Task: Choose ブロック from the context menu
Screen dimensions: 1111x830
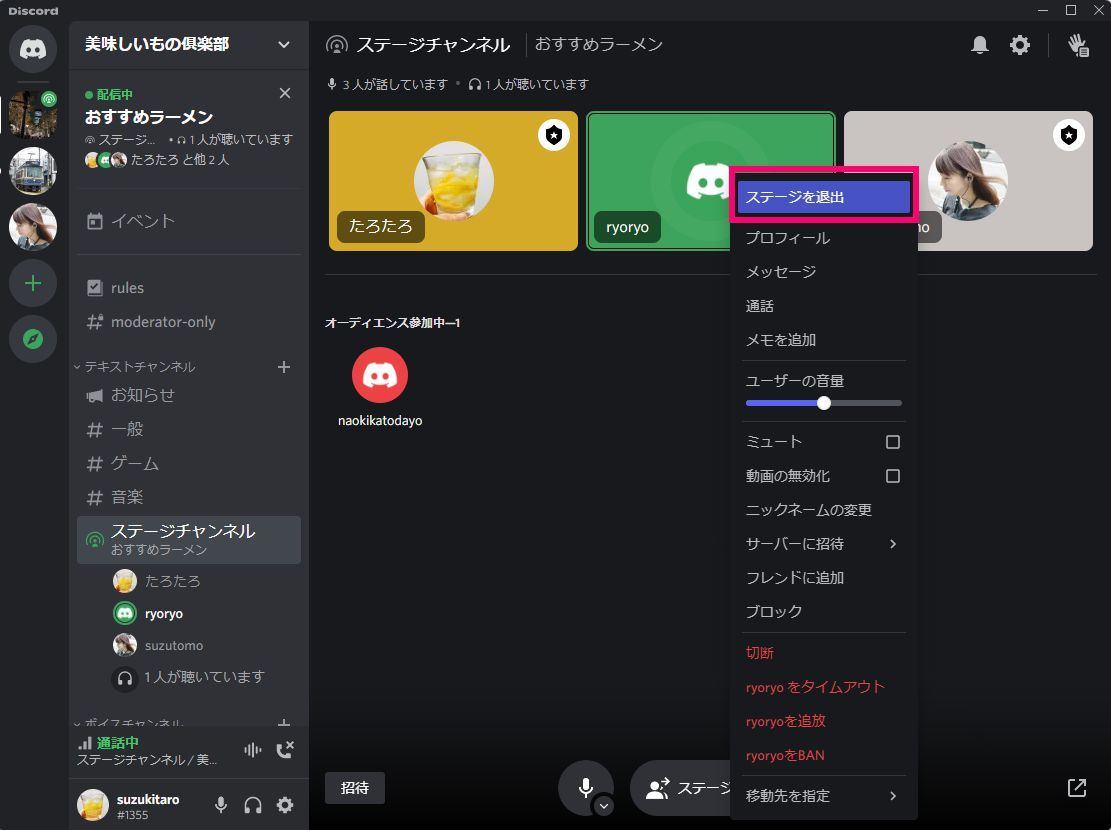Action: coord(823,611)
